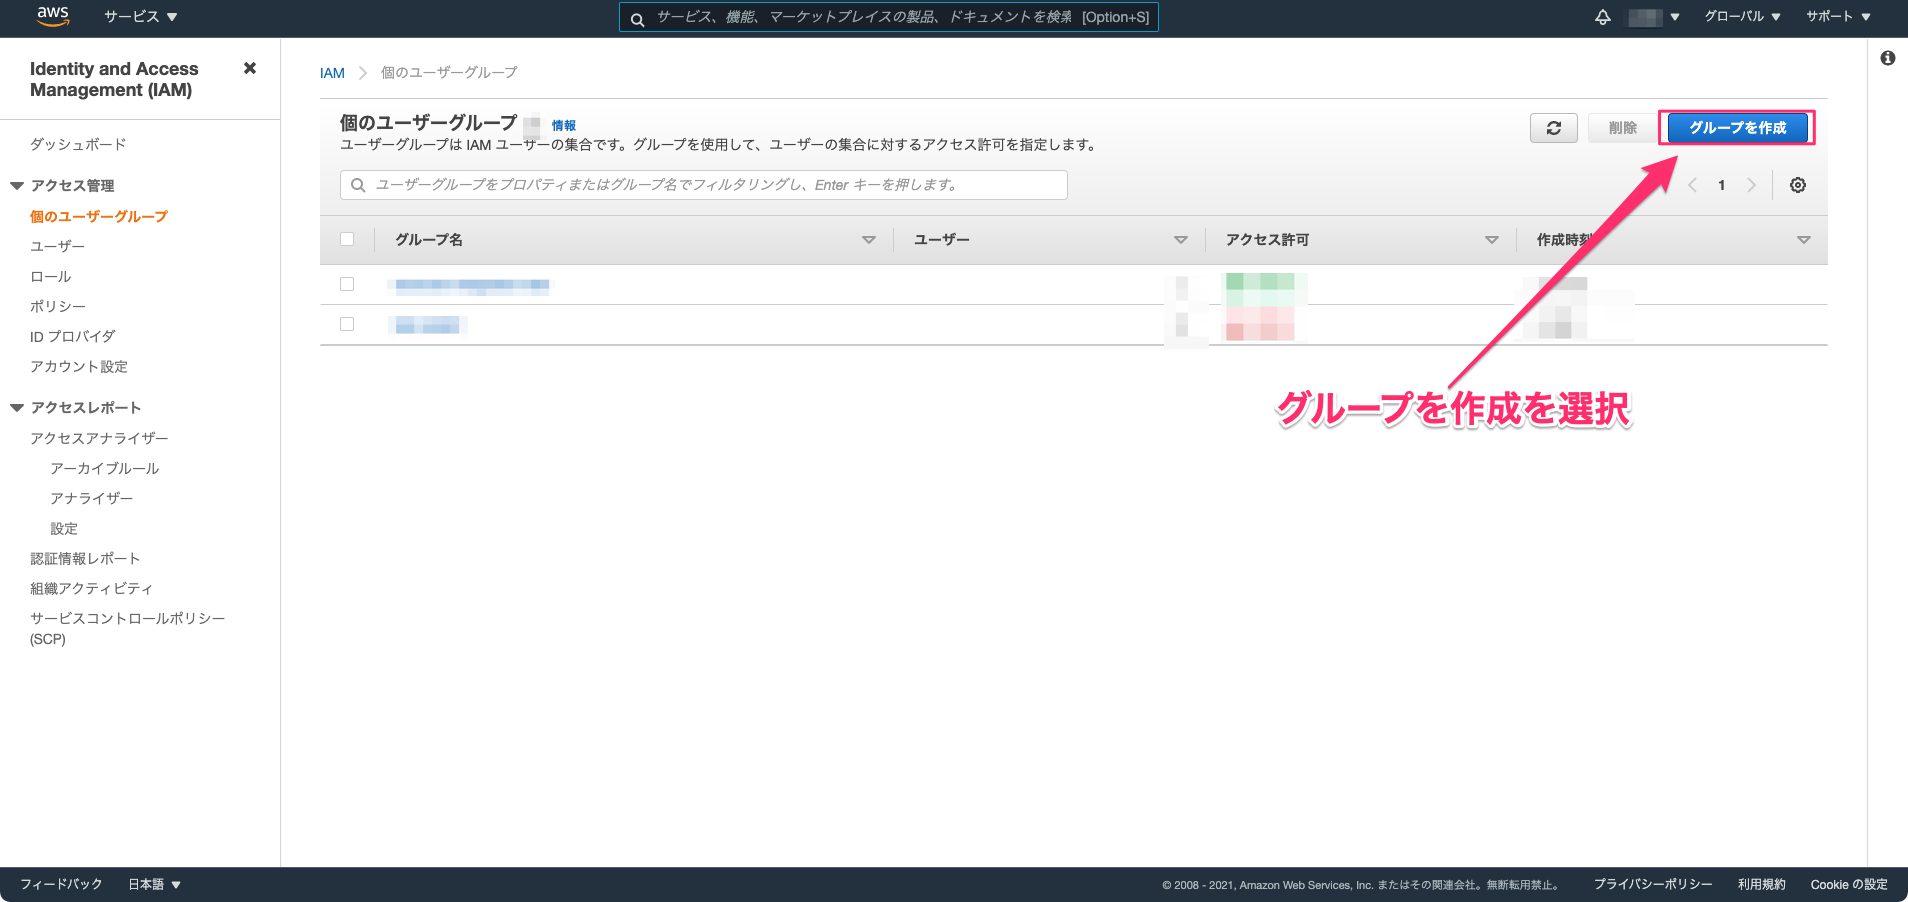This screenshot has height=902, width=1908.
Task: Click the info circle icon at far right
Action: 1888,58
